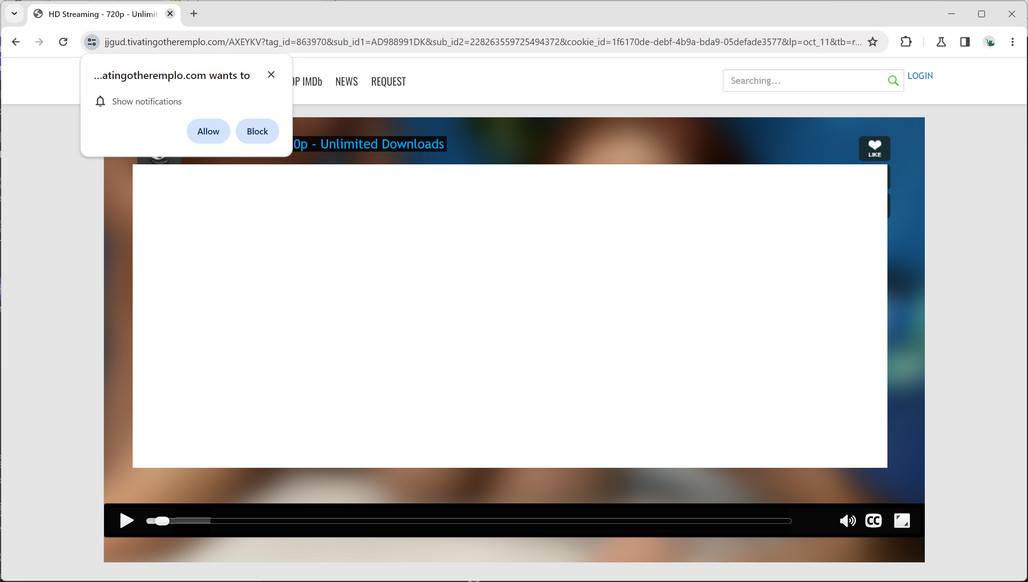Screen dimensions: 1028x582
Task: Select the REQUEST menu item
Action: coord(388,81)
